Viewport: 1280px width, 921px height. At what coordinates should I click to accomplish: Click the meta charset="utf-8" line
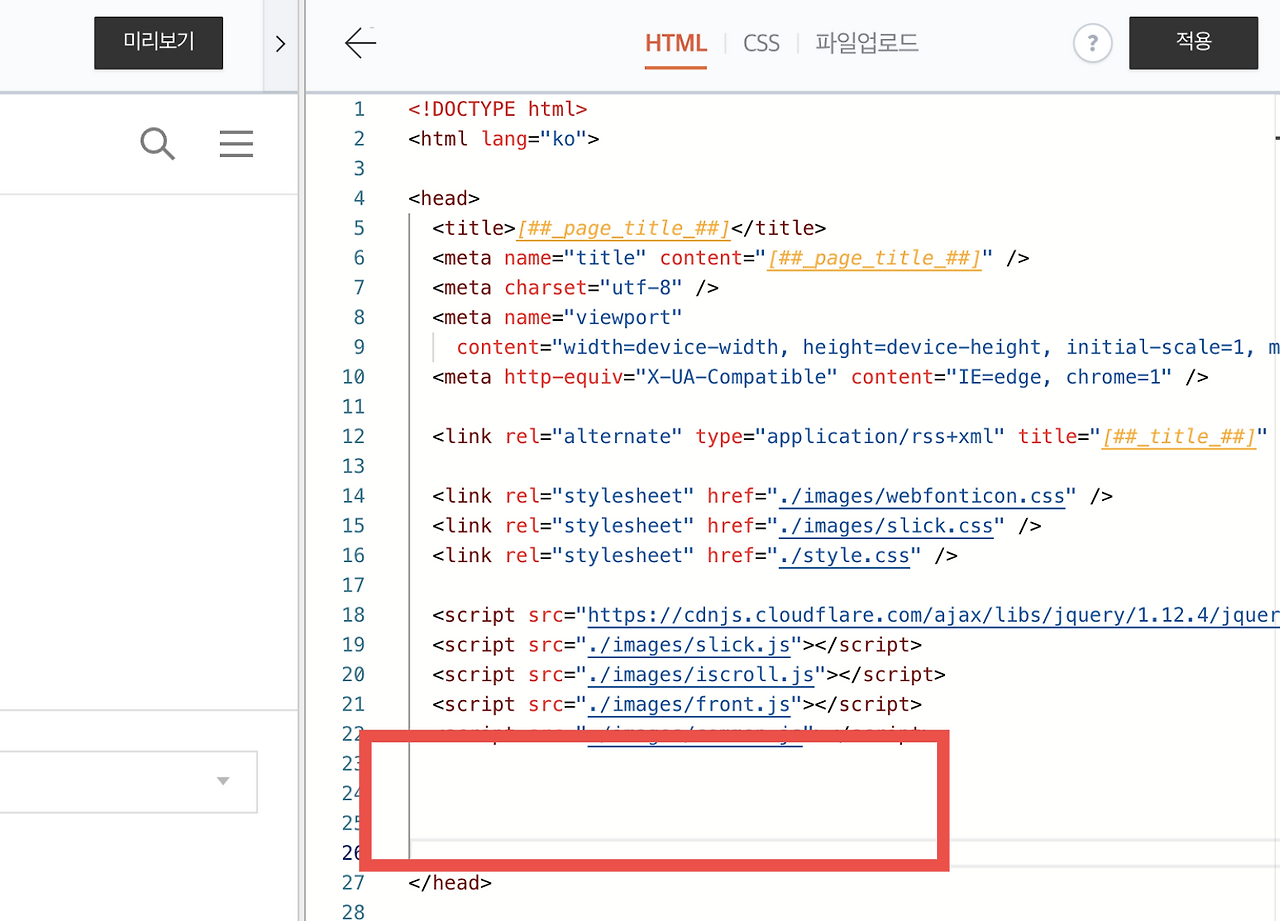click(x=576, y=288)
